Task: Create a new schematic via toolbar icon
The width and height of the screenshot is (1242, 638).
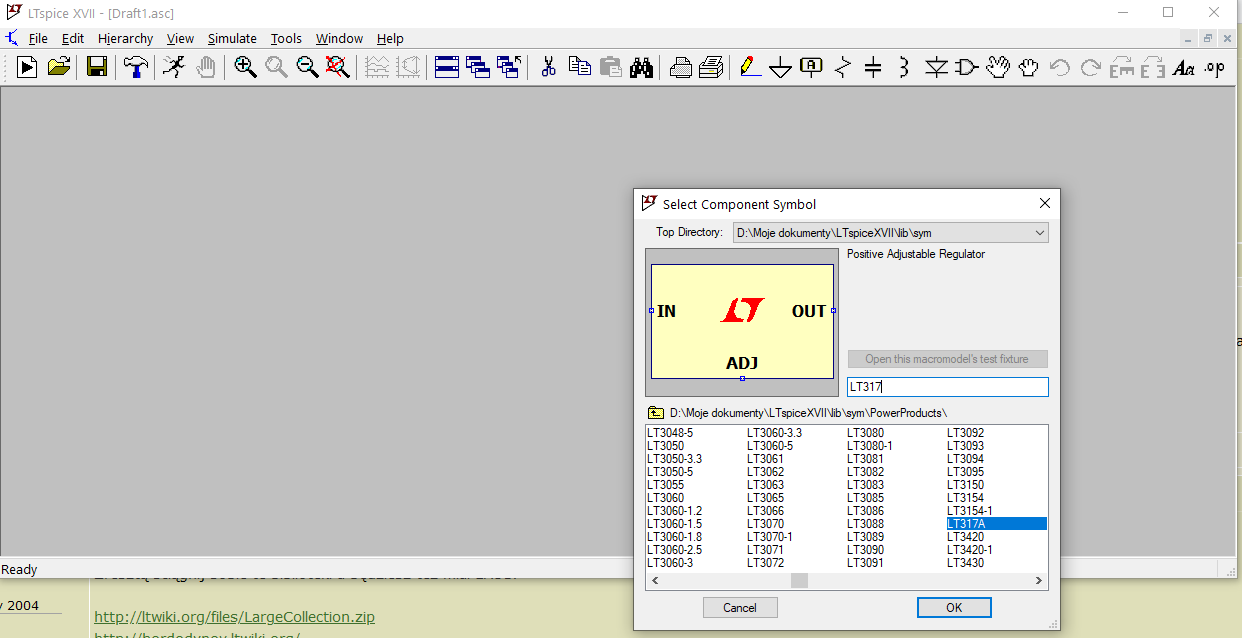Action: click(x=27, y=67)
